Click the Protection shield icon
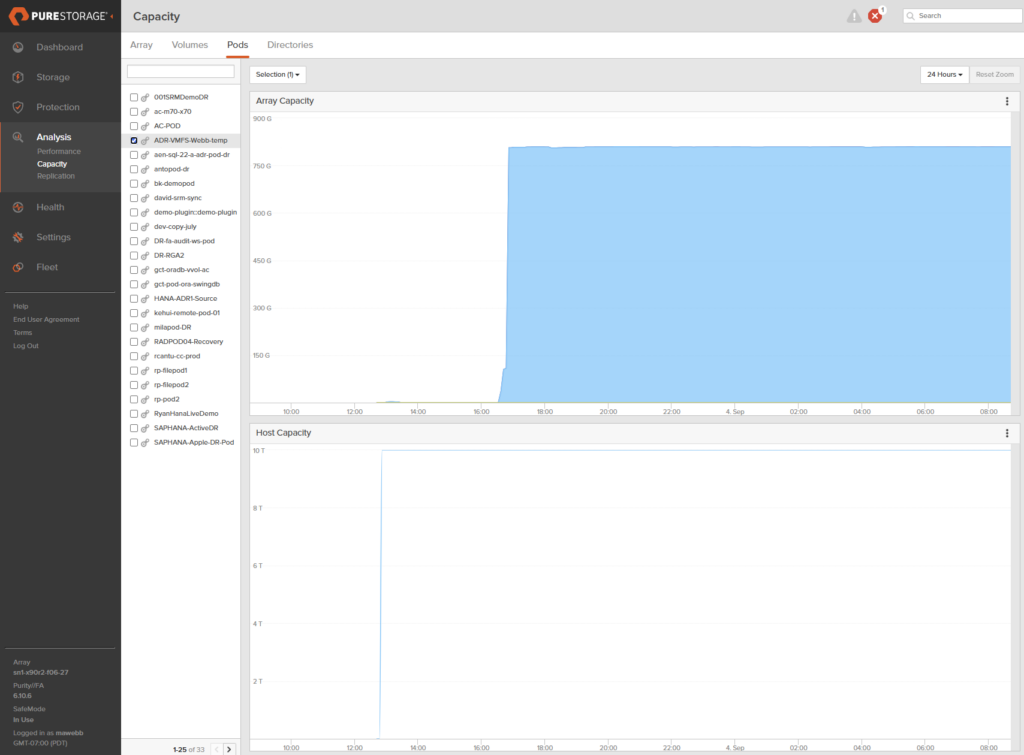This screenshot has height=755, width=1024. point(18,107)
